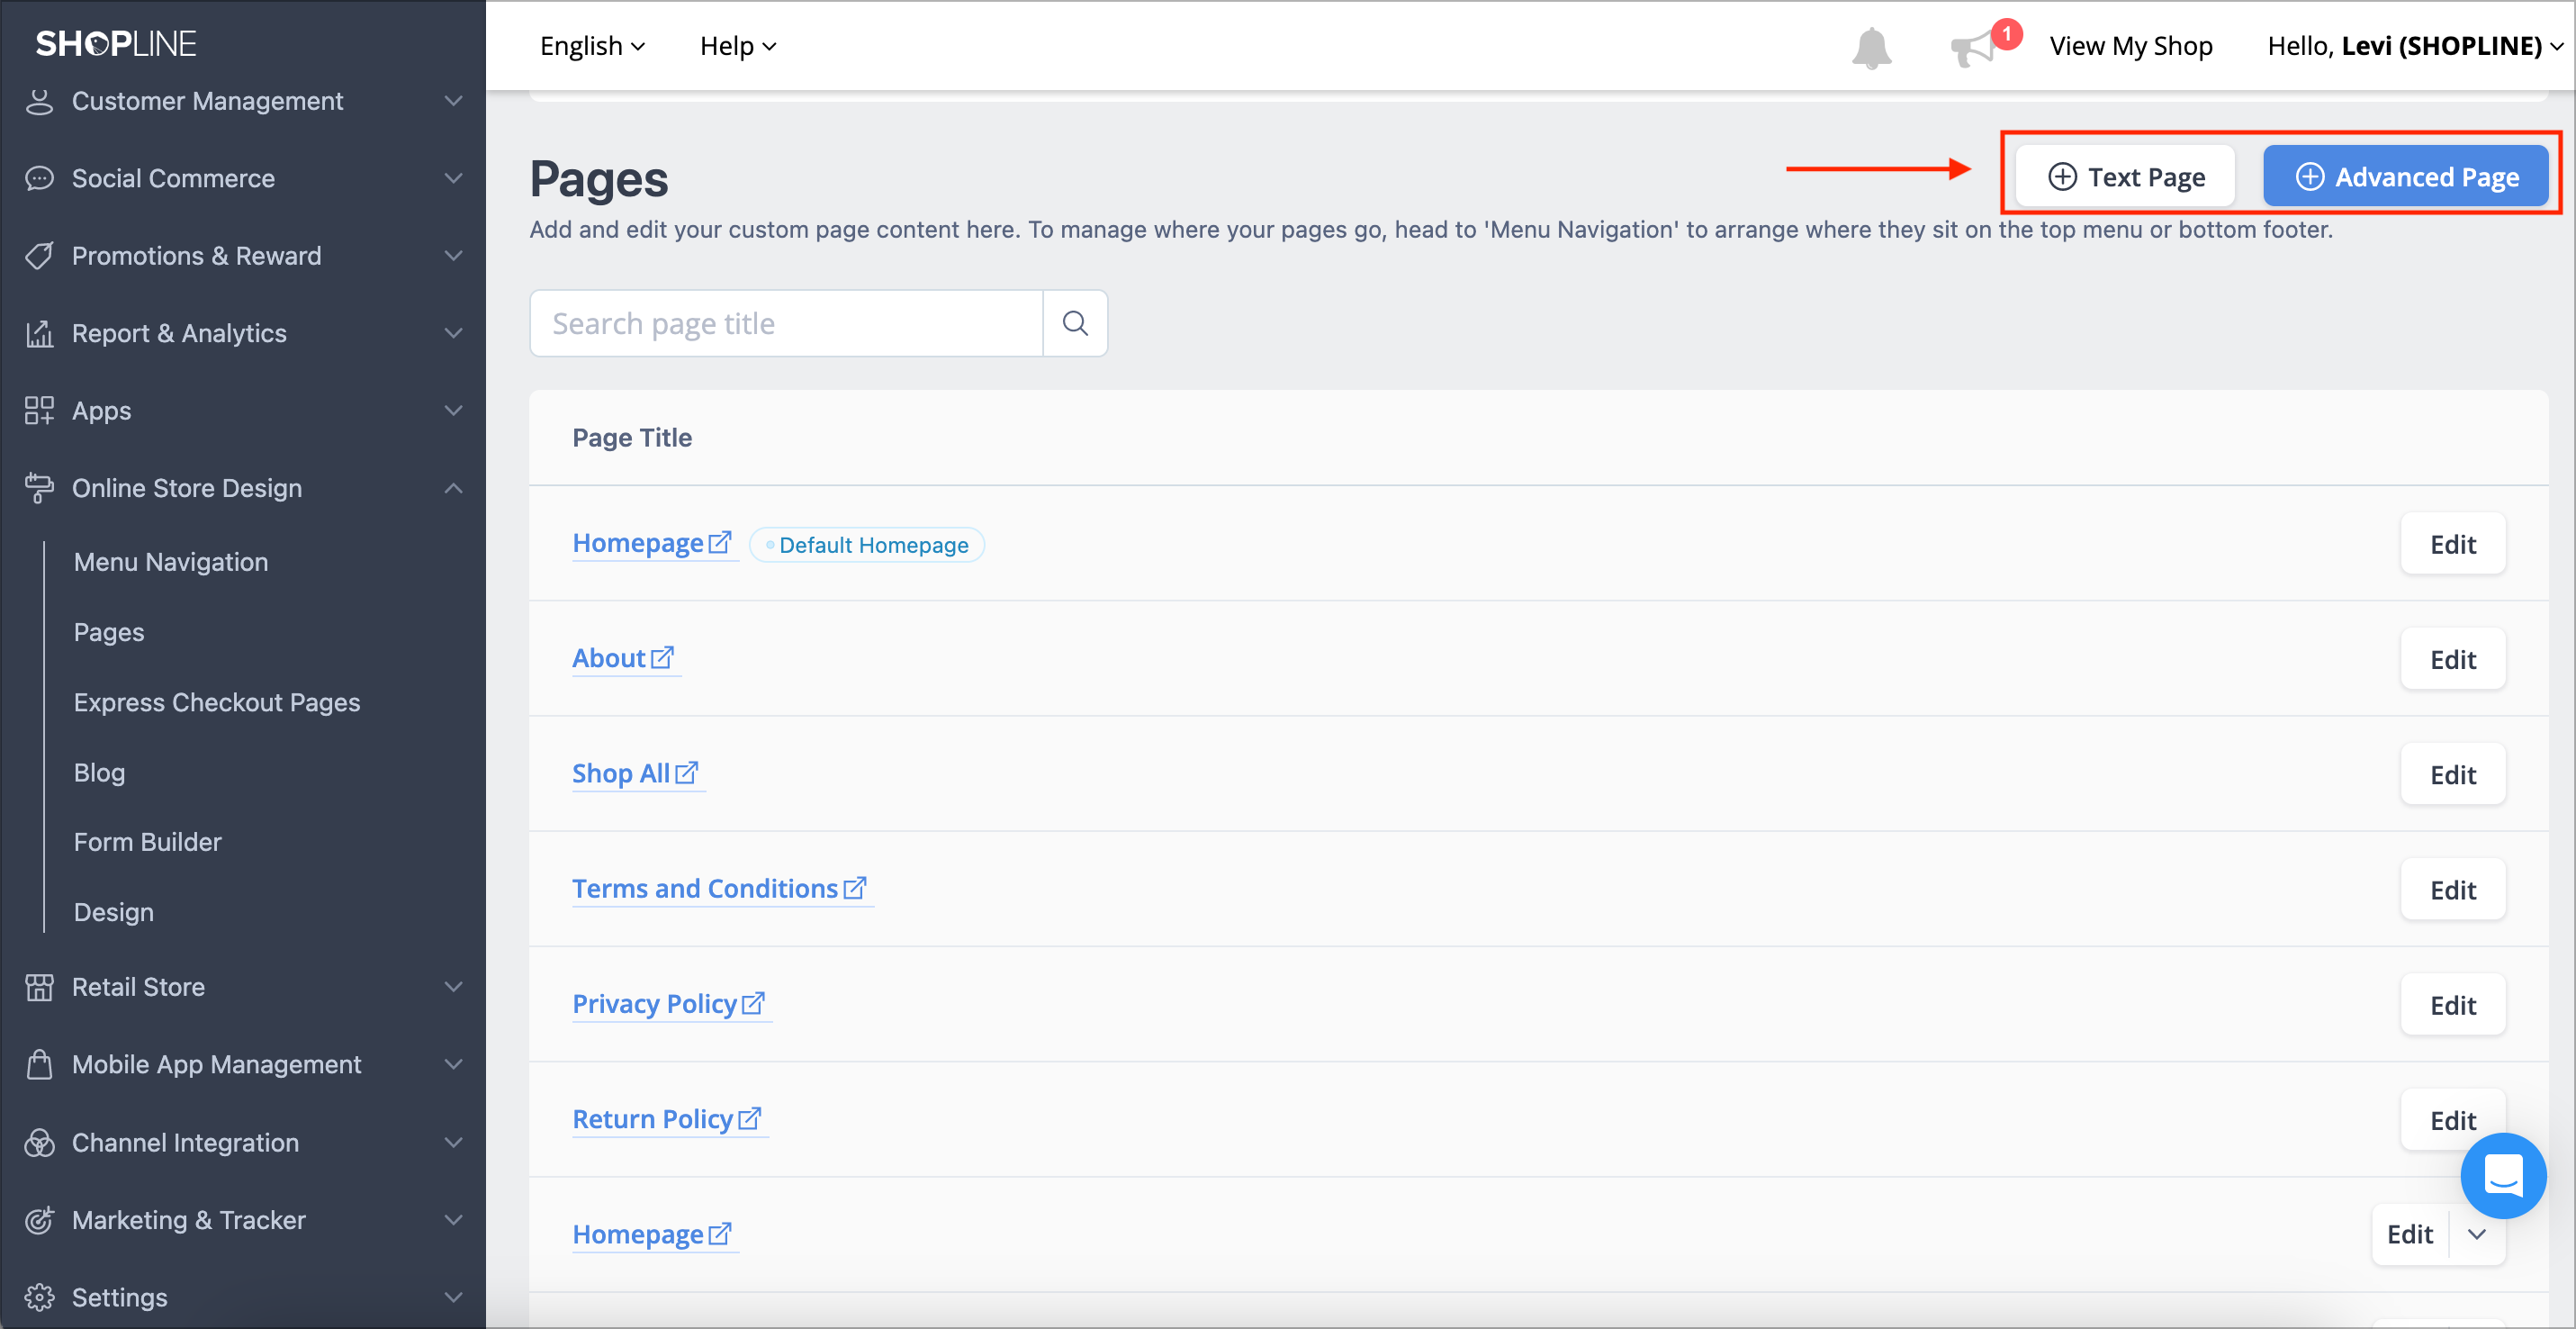
Task: Expand Social Commerce chevron
Action: (453, 178)
